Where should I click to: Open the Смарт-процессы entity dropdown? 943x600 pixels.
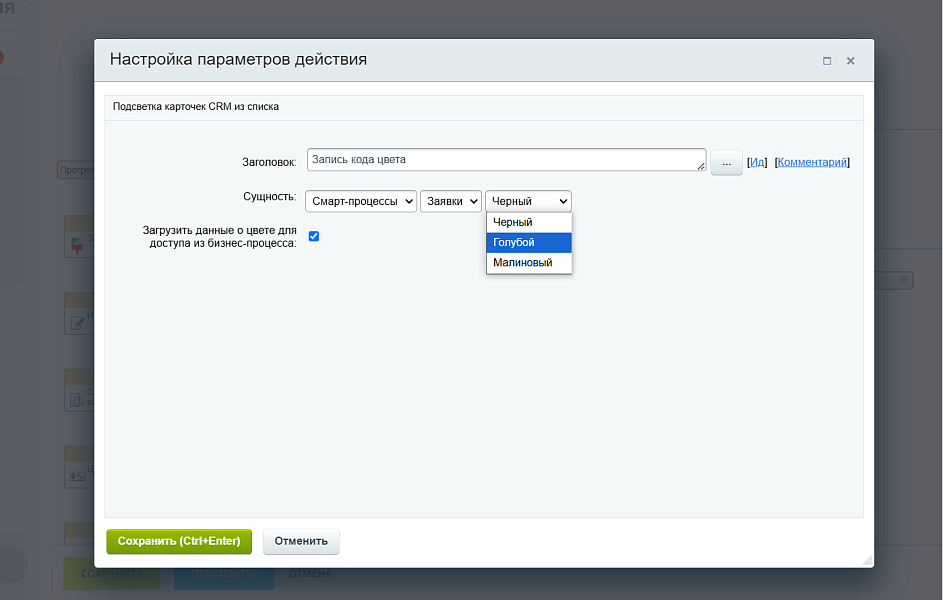coord(360,200)
